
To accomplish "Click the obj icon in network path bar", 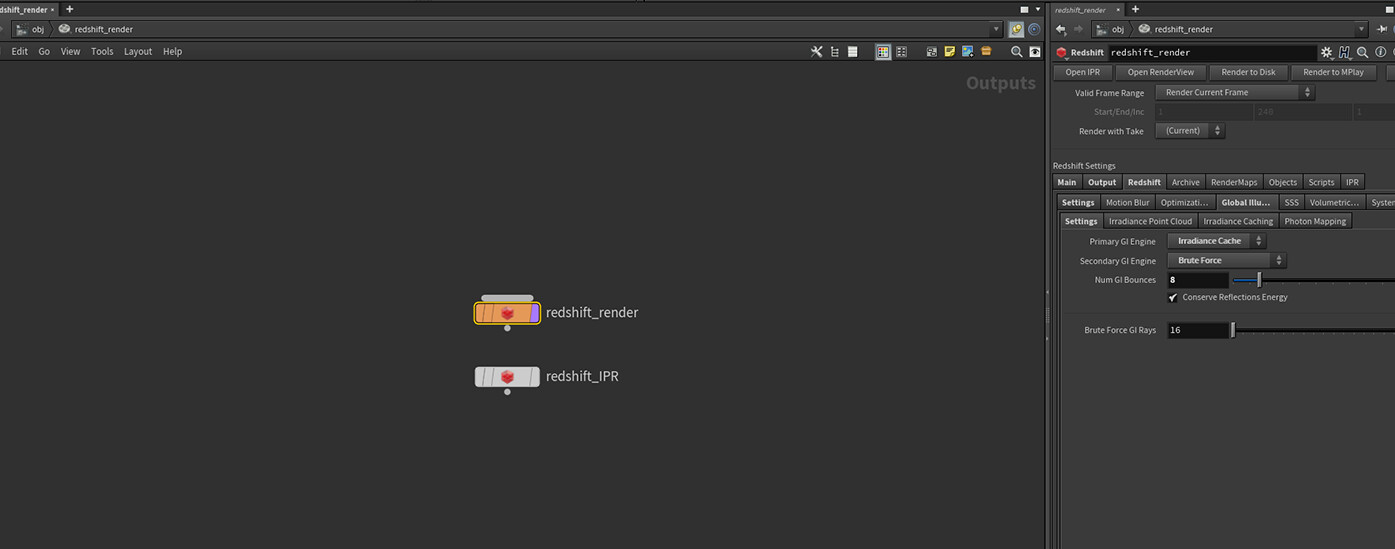I will click(20, 29).
